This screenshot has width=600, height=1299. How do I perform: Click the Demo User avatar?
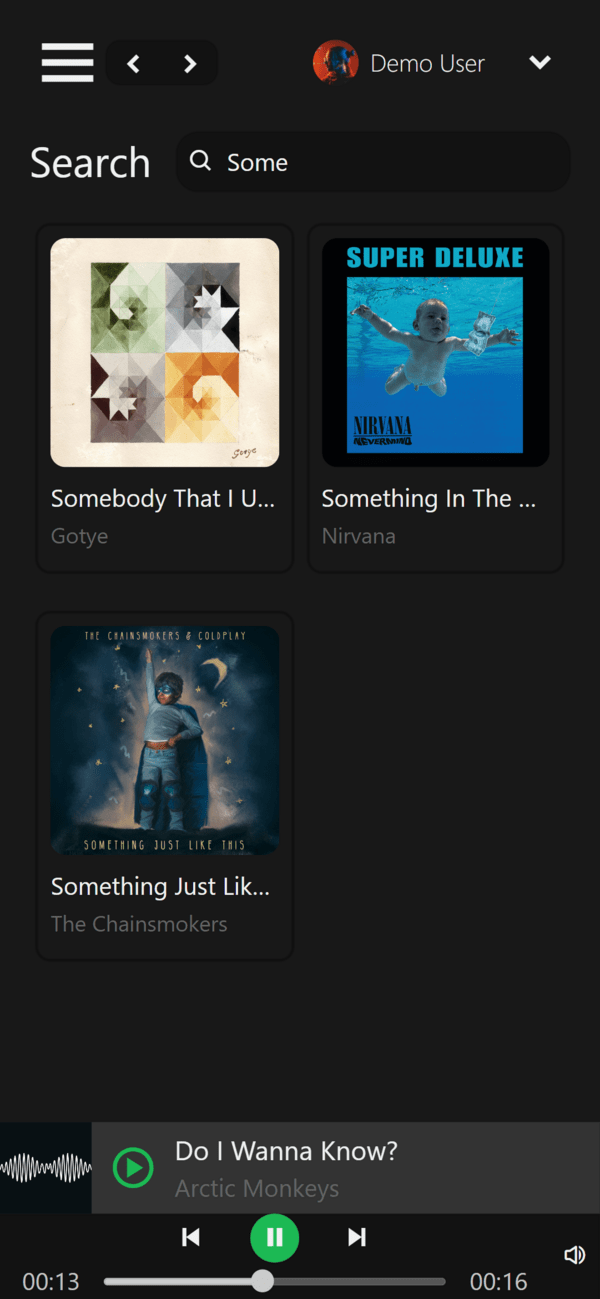click(335, 63)
